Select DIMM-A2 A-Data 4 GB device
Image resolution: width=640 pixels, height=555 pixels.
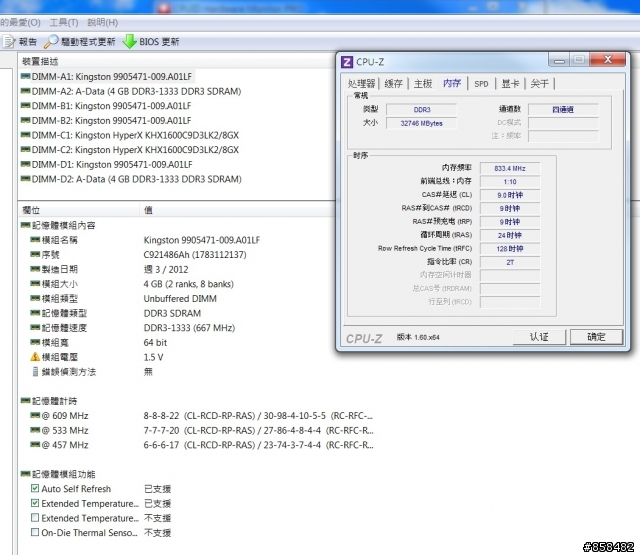(x=131, y=91)
